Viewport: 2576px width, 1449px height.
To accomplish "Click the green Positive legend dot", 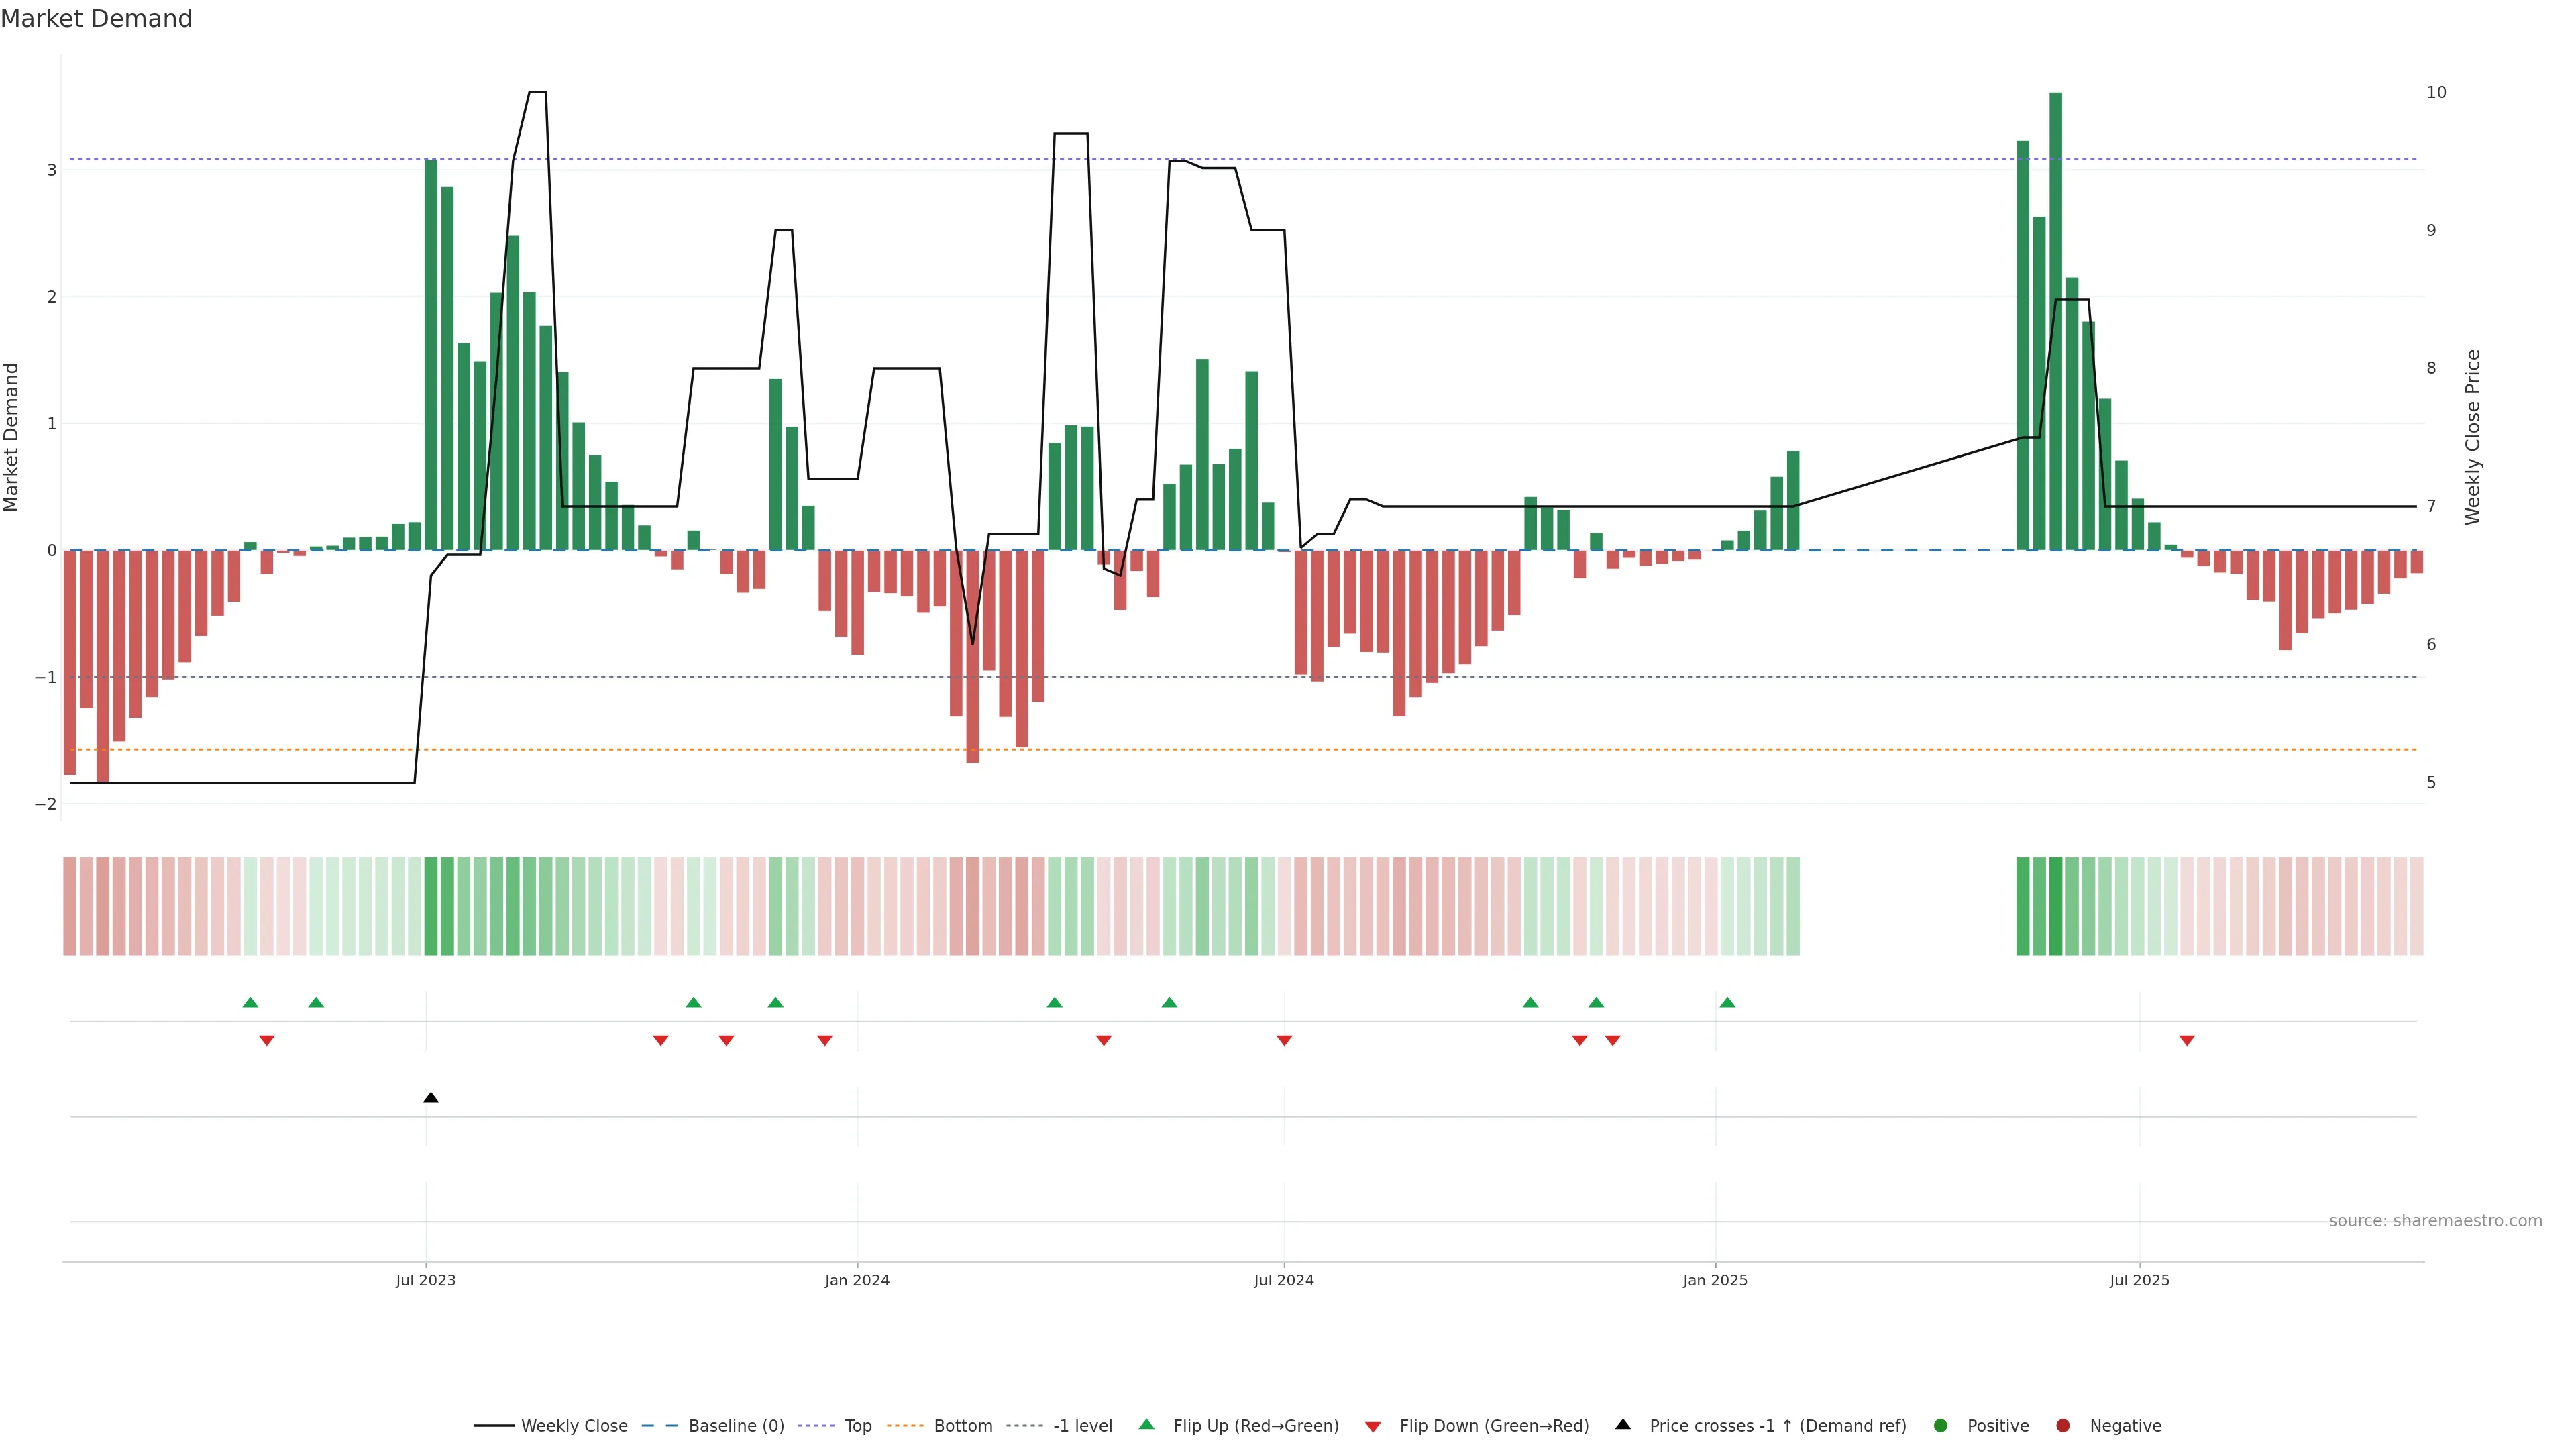I will [x=1941, y=1426].
